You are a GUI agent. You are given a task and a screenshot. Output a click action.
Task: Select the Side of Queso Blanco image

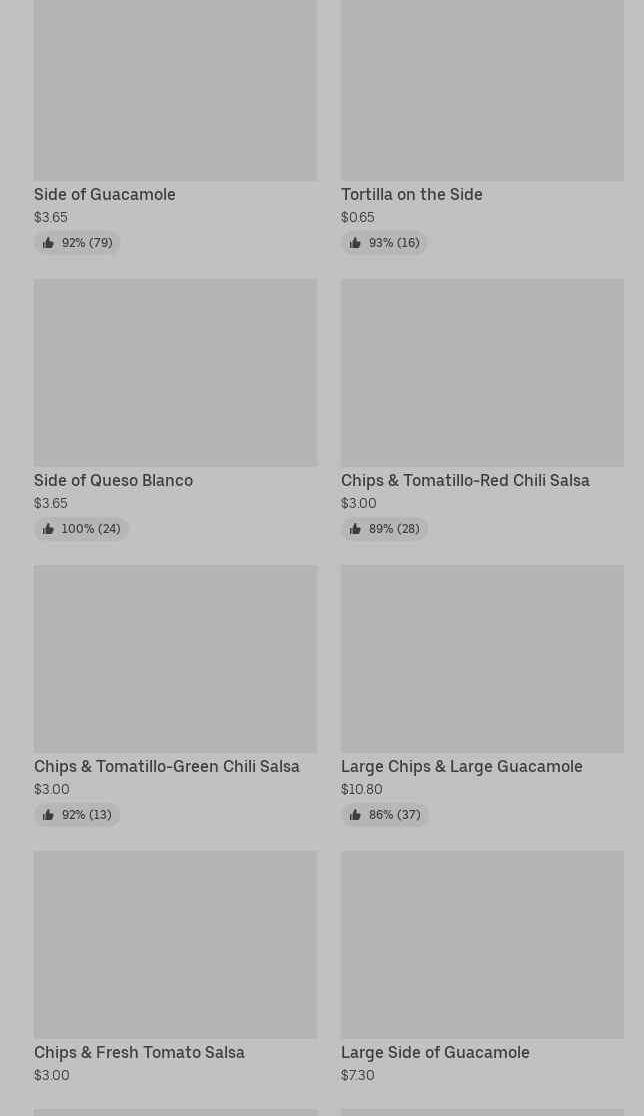175,372
